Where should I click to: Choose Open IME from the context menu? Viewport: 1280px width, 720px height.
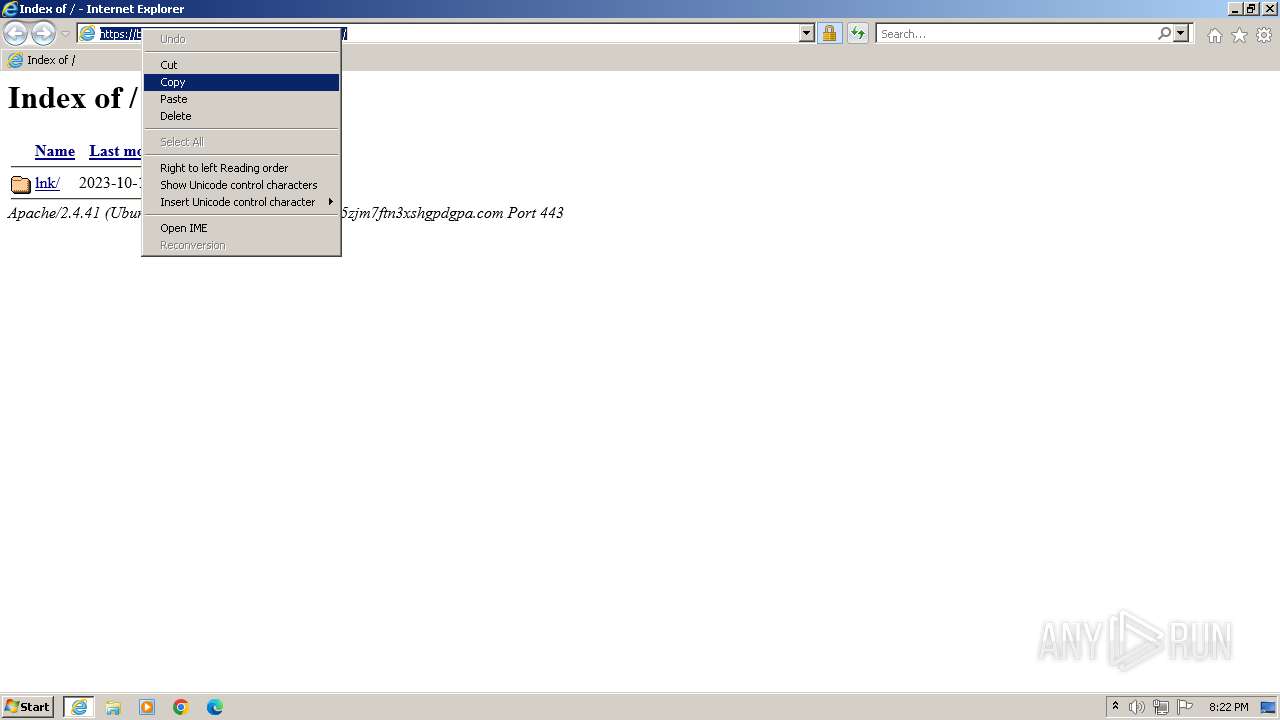(x=241, y=228)
